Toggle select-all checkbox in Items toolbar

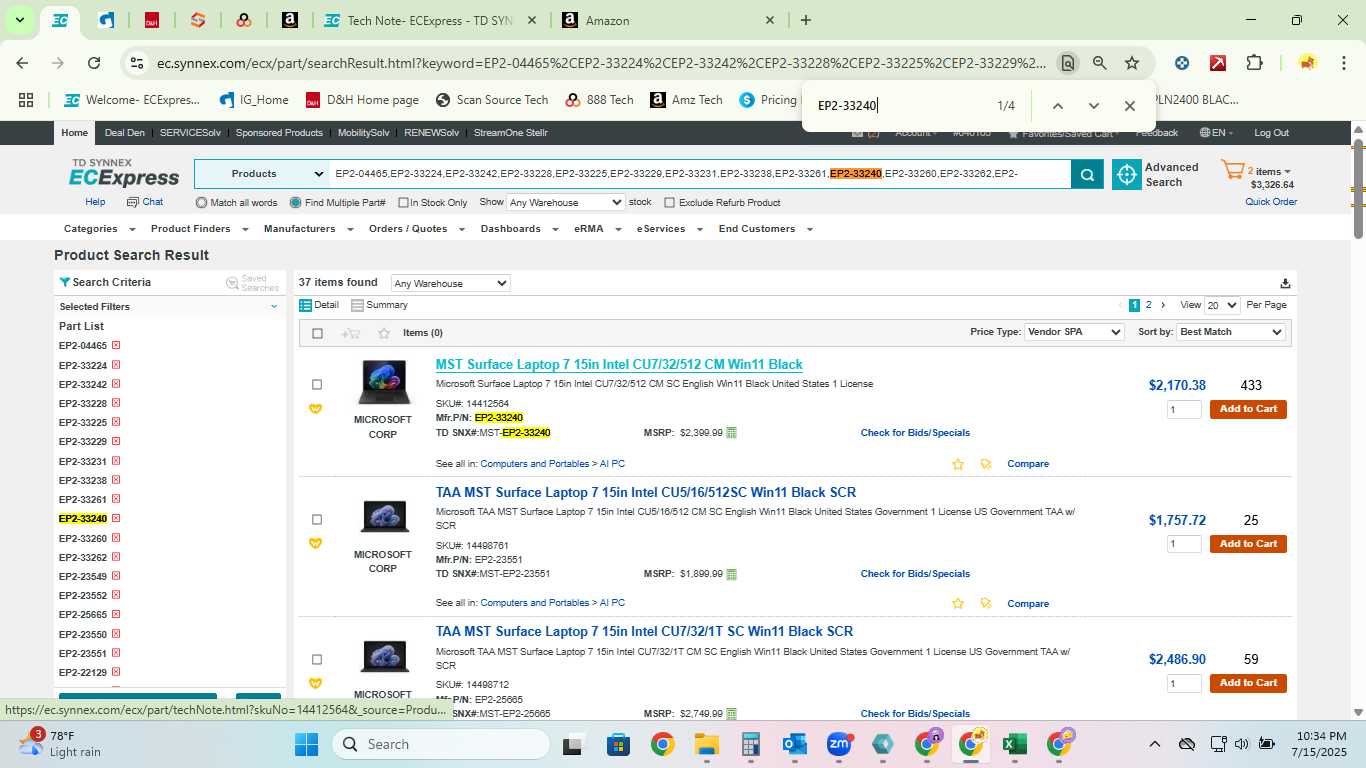pyautogui.click(x=318, y=333)
